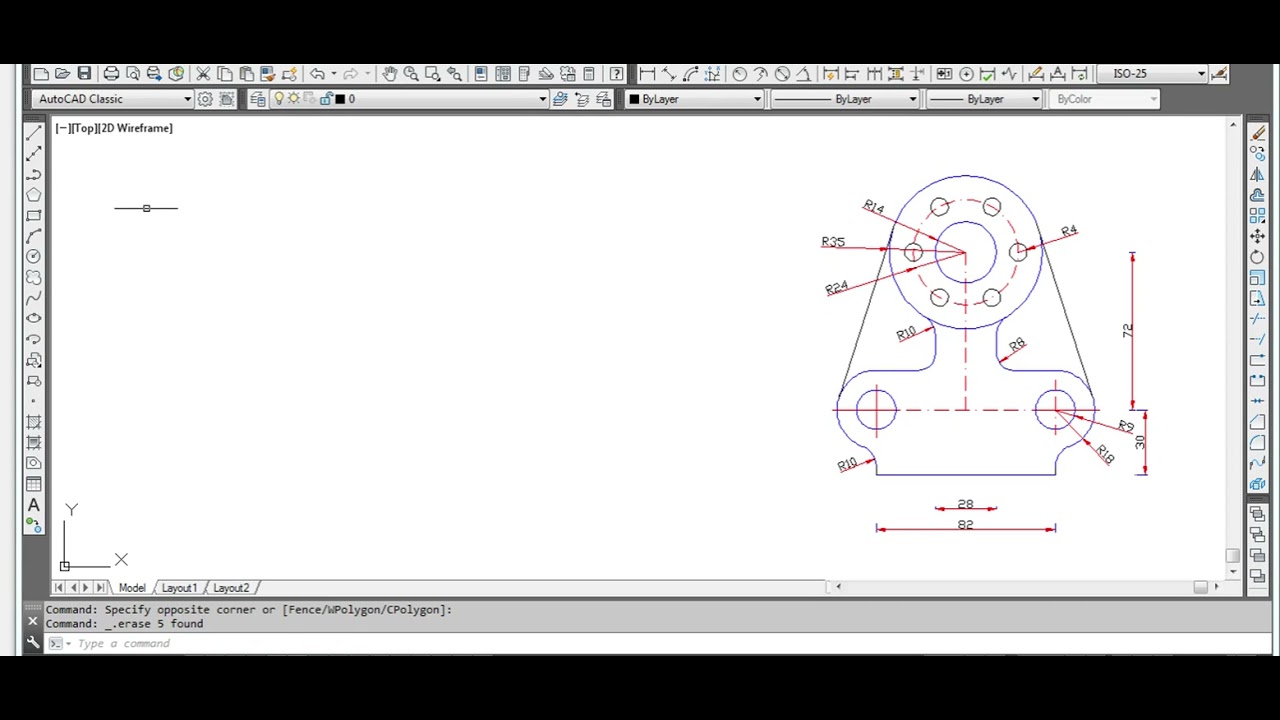Select the Circle draw tool
Viewport: 1280px width, 720px height.
tap(33, 256)
